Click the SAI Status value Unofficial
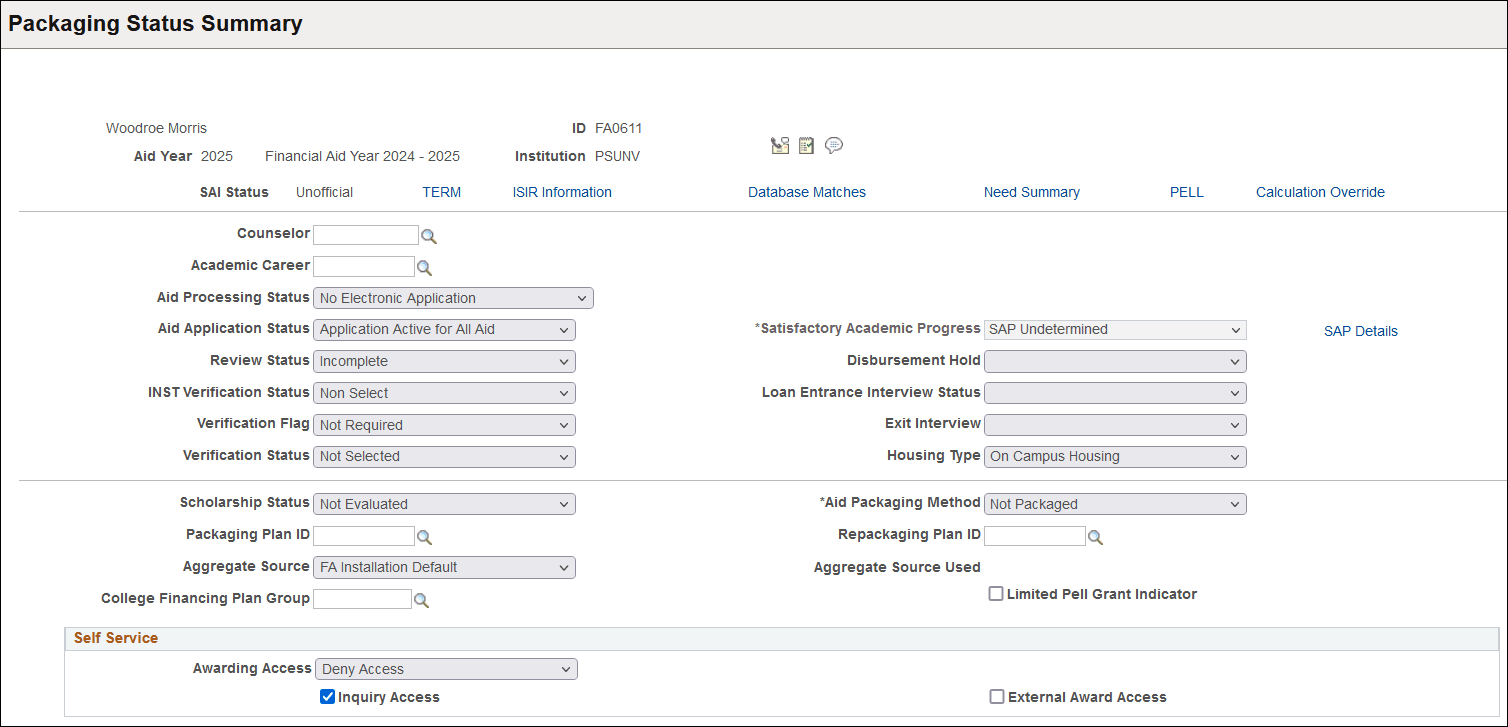This screenshot has width=1508, height=727. click(x=324, y=192)
